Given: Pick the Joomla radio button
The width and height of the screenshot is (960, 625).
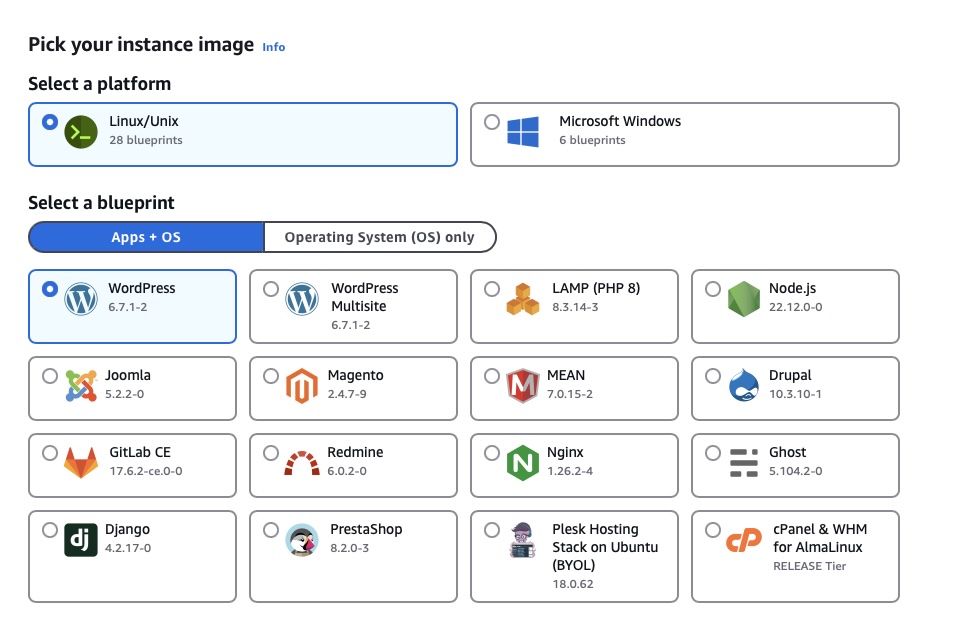Looking at the screenshot, I should pyautogui.click(x=50, y=376).
